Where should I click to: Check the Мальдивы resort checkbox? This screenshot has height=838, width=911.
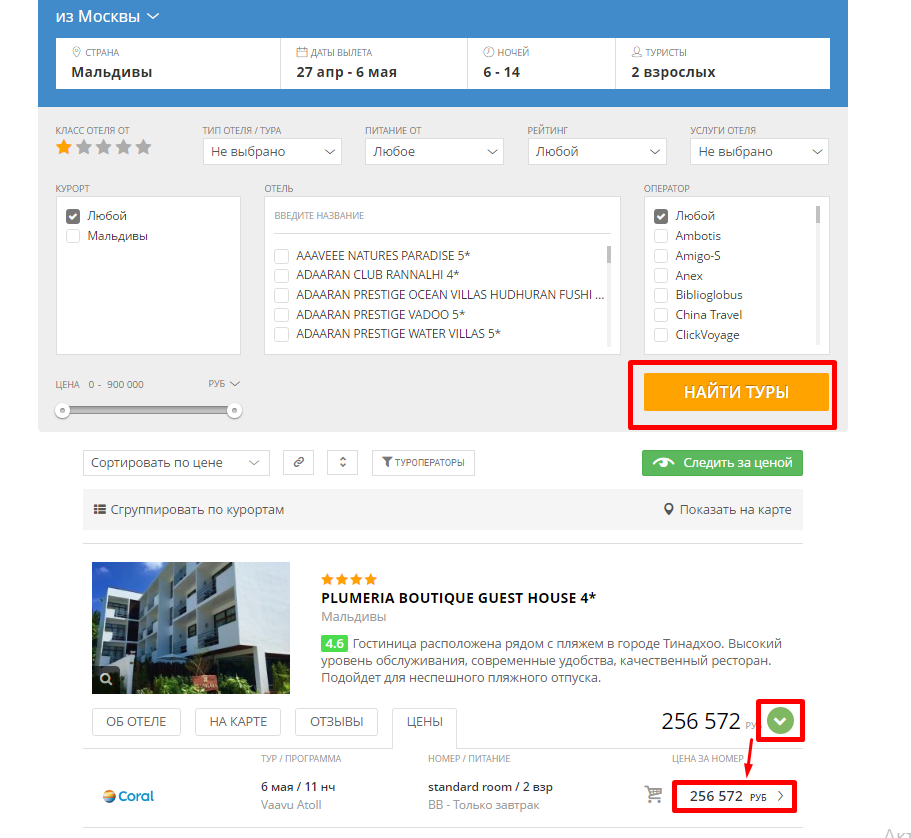click(73, 236)
